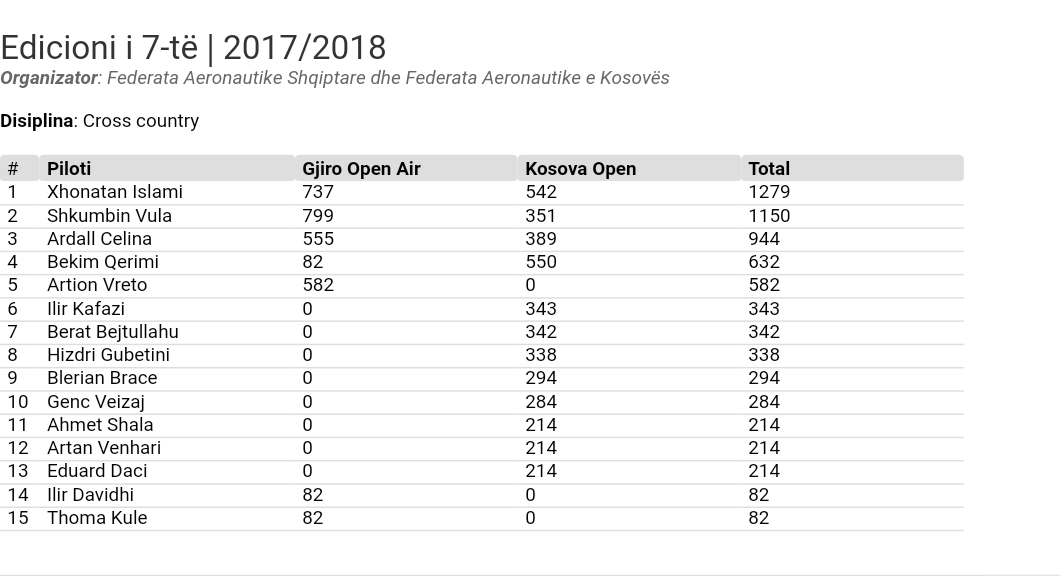Screen dimensions: 1060x576
Task: Click on Hizdri Gubetini's name
Action: [108, 354]
